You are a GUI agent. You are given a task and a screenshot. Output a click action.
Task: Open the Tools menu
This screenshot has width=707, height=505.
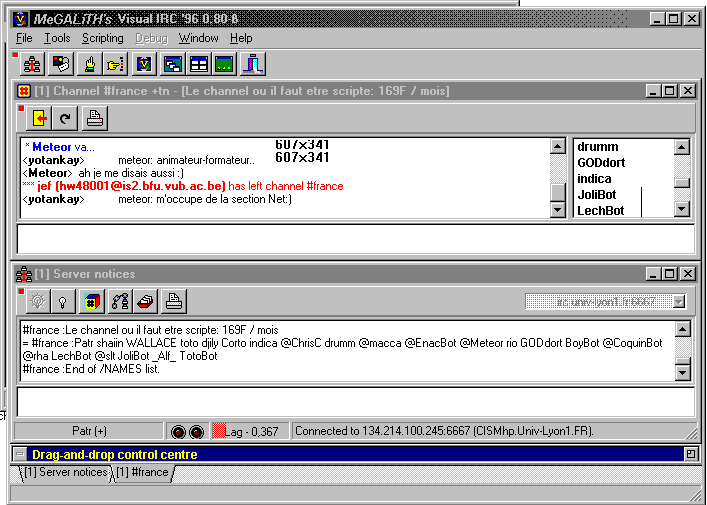[x=57, y=38]
